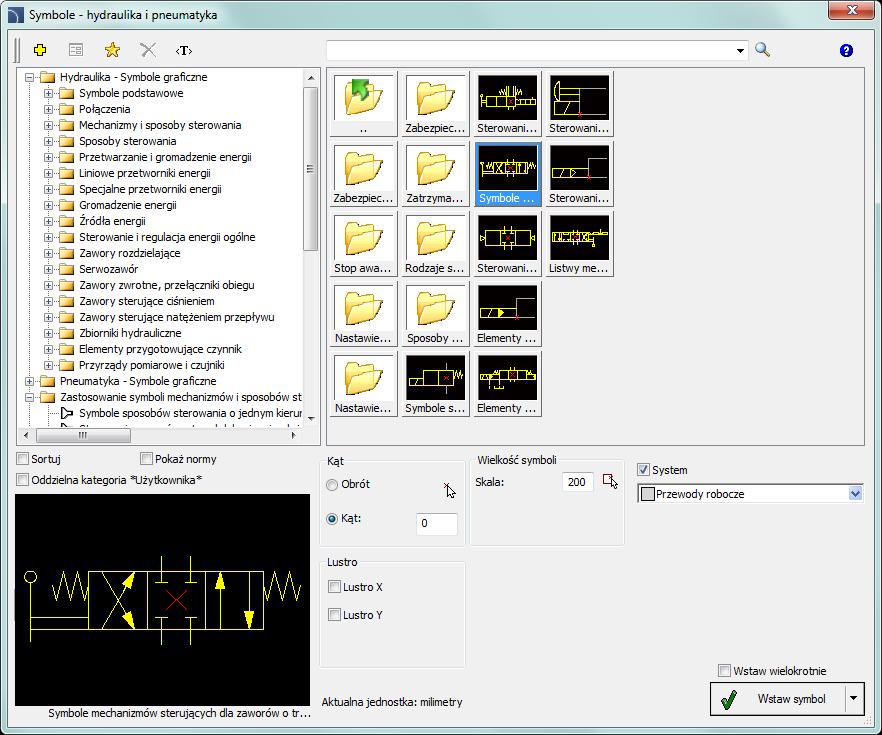Click the yellow star favorites icon
Screen dimensions: 882x735
112,50
